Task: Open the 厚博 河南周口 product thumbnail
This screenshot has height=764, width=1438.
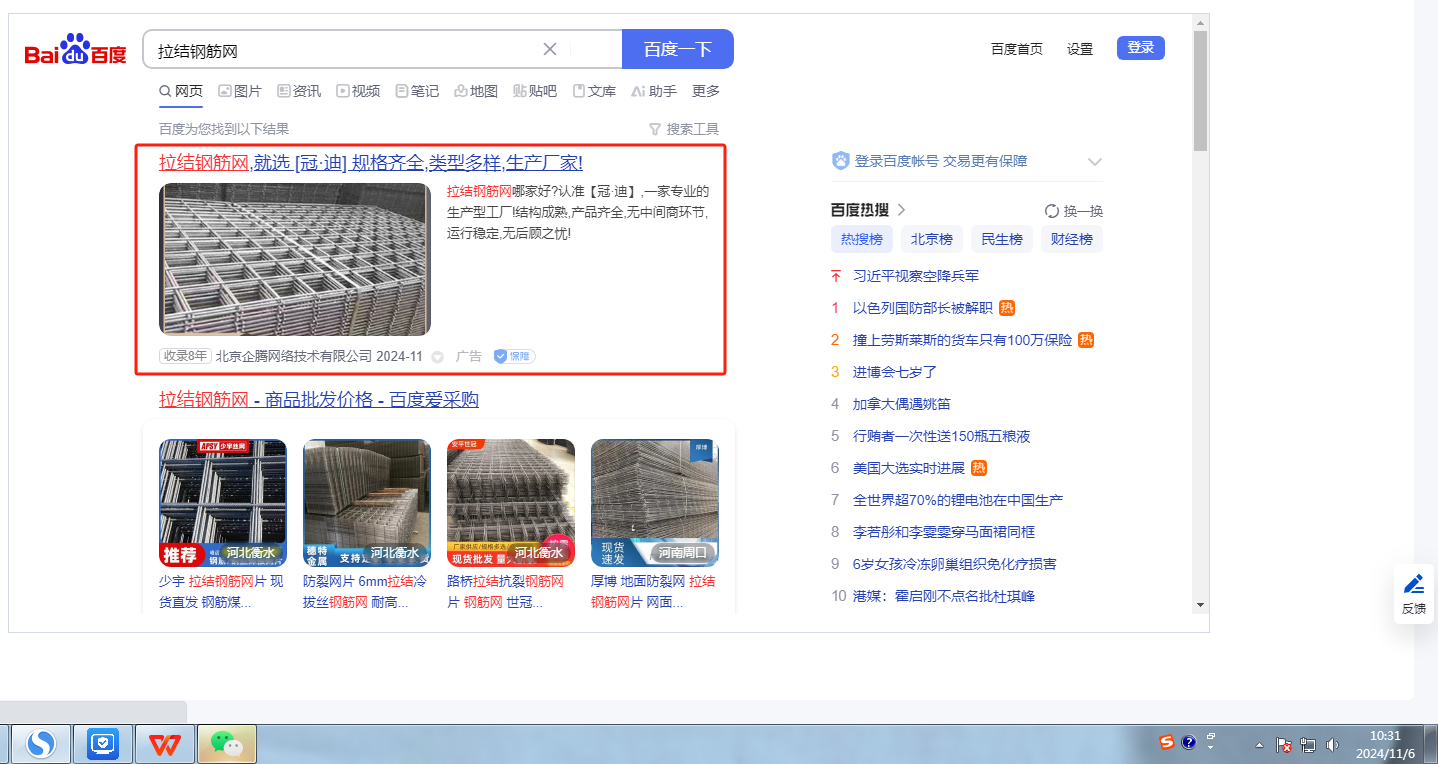Action: click(655, 503)
